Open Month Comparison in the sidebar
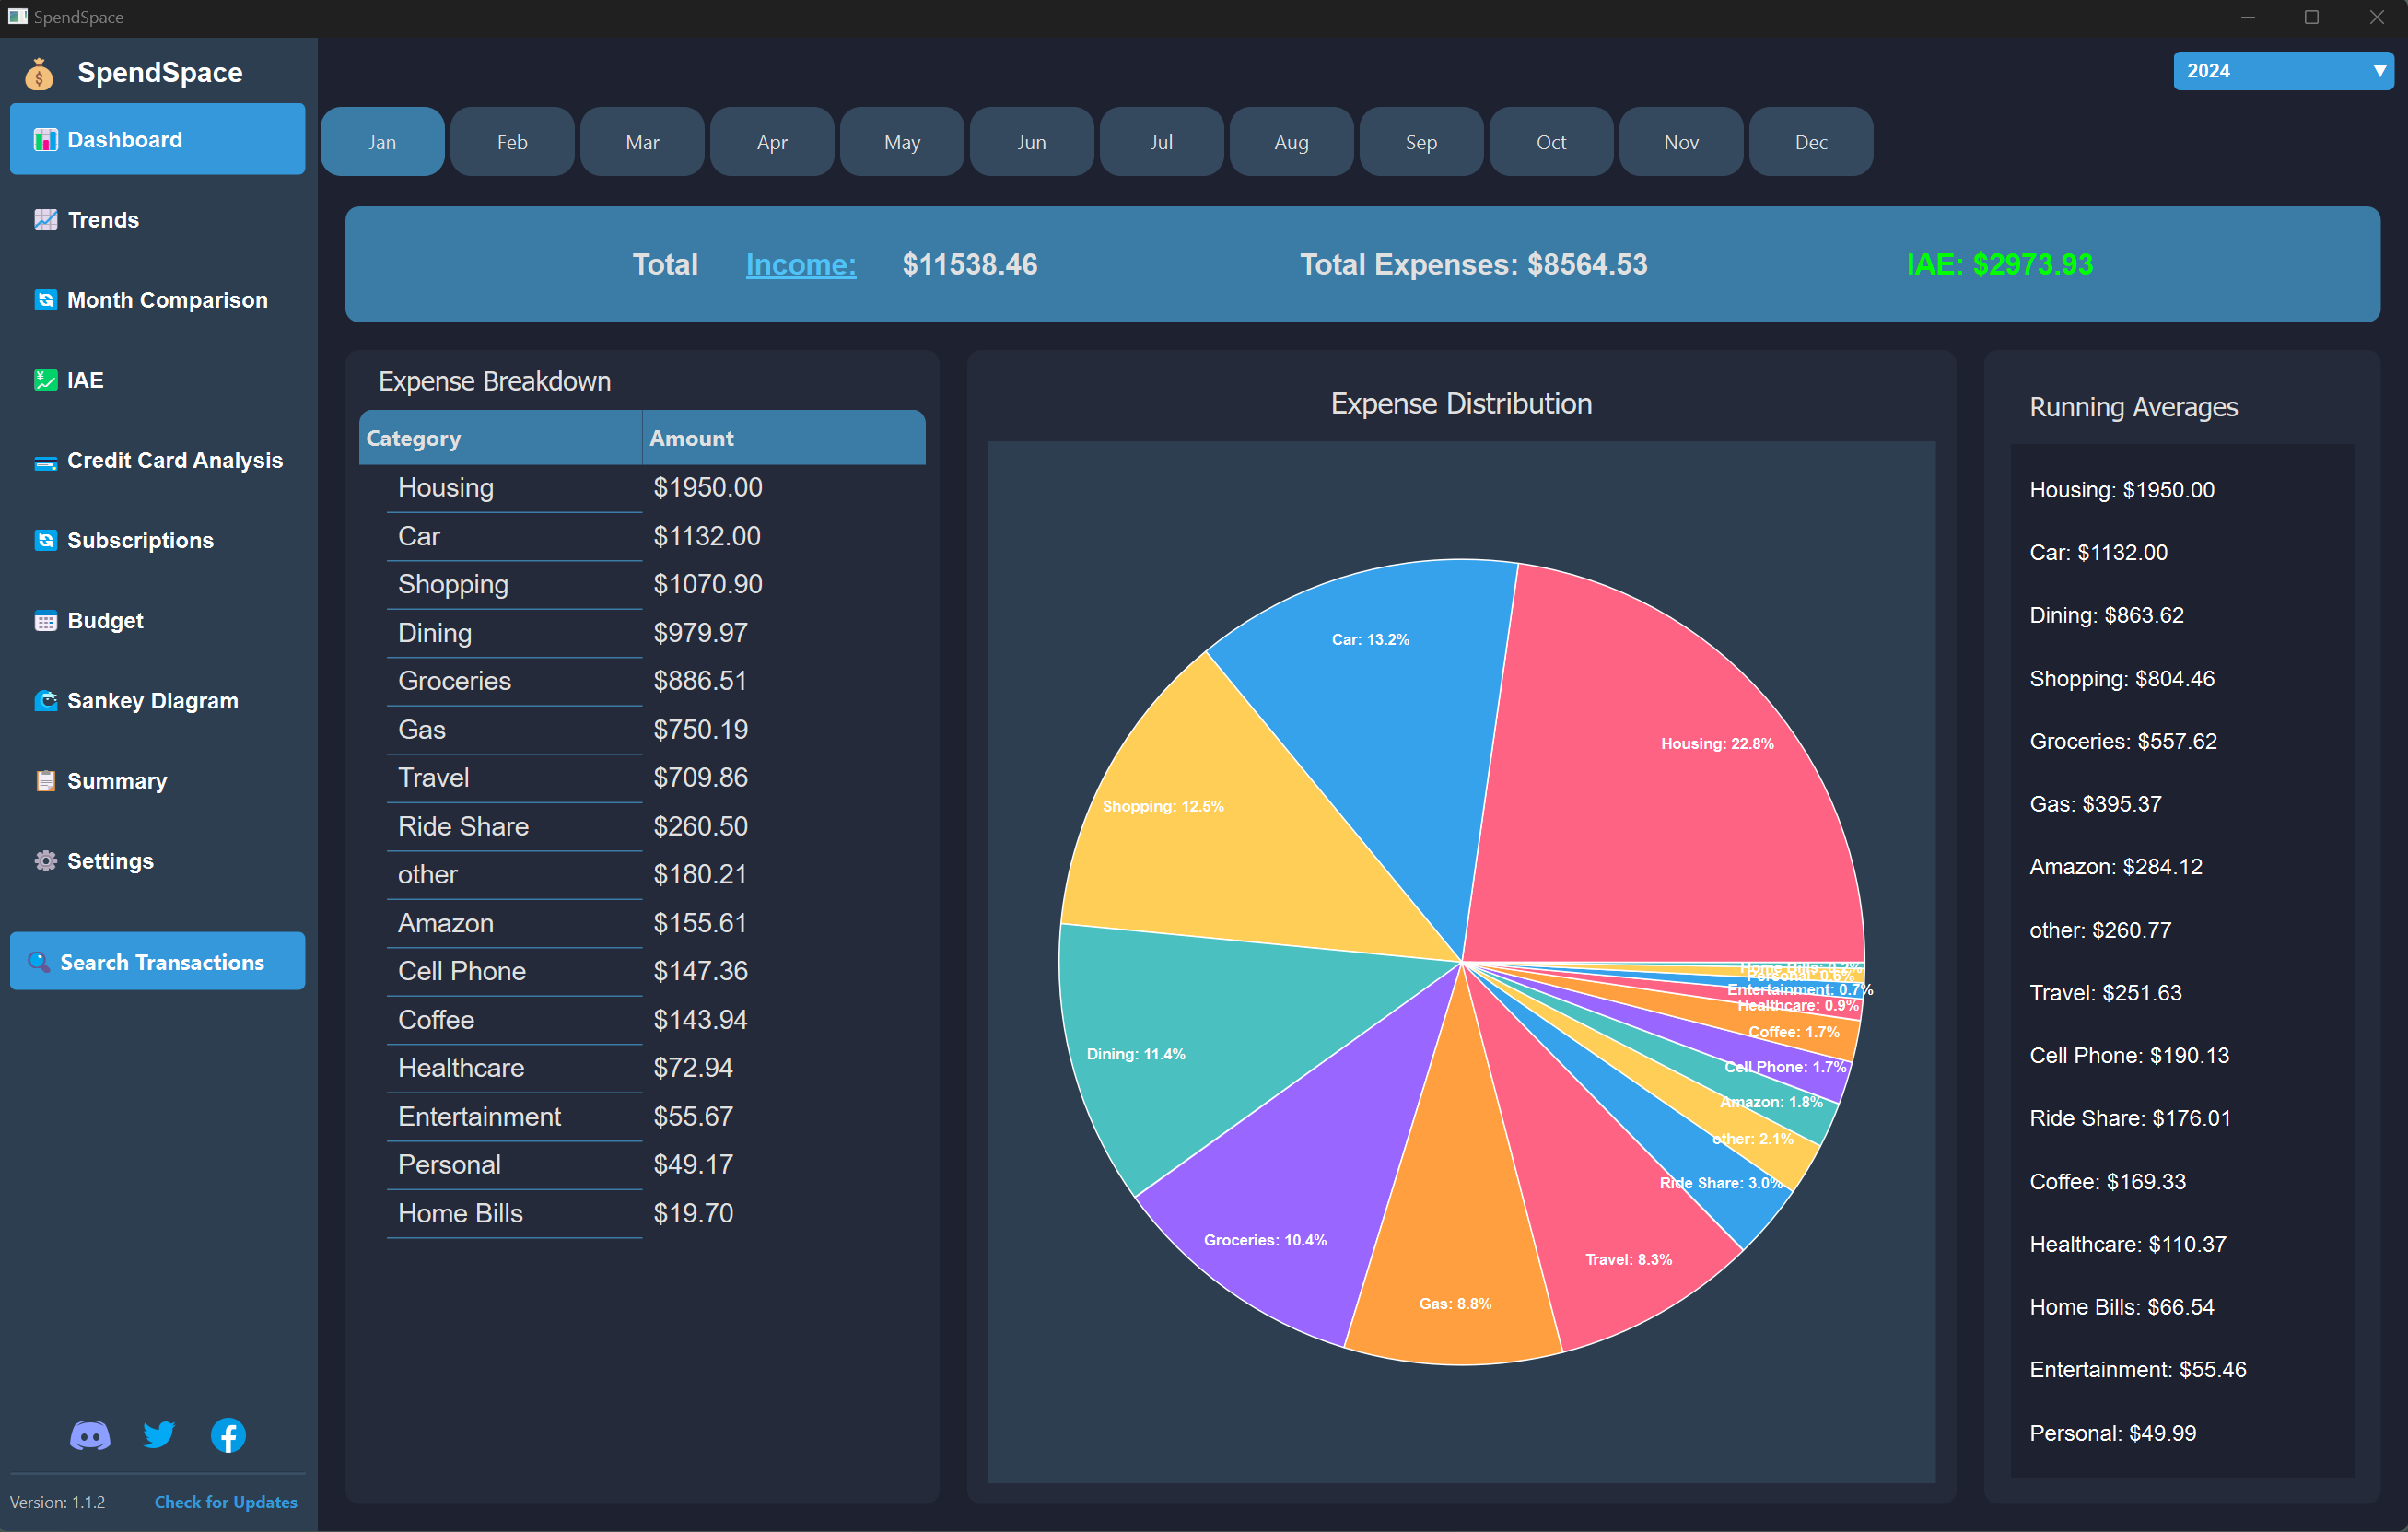Image resolution: width=2408 pixels, height=1532 pixels. pos(166,300)
